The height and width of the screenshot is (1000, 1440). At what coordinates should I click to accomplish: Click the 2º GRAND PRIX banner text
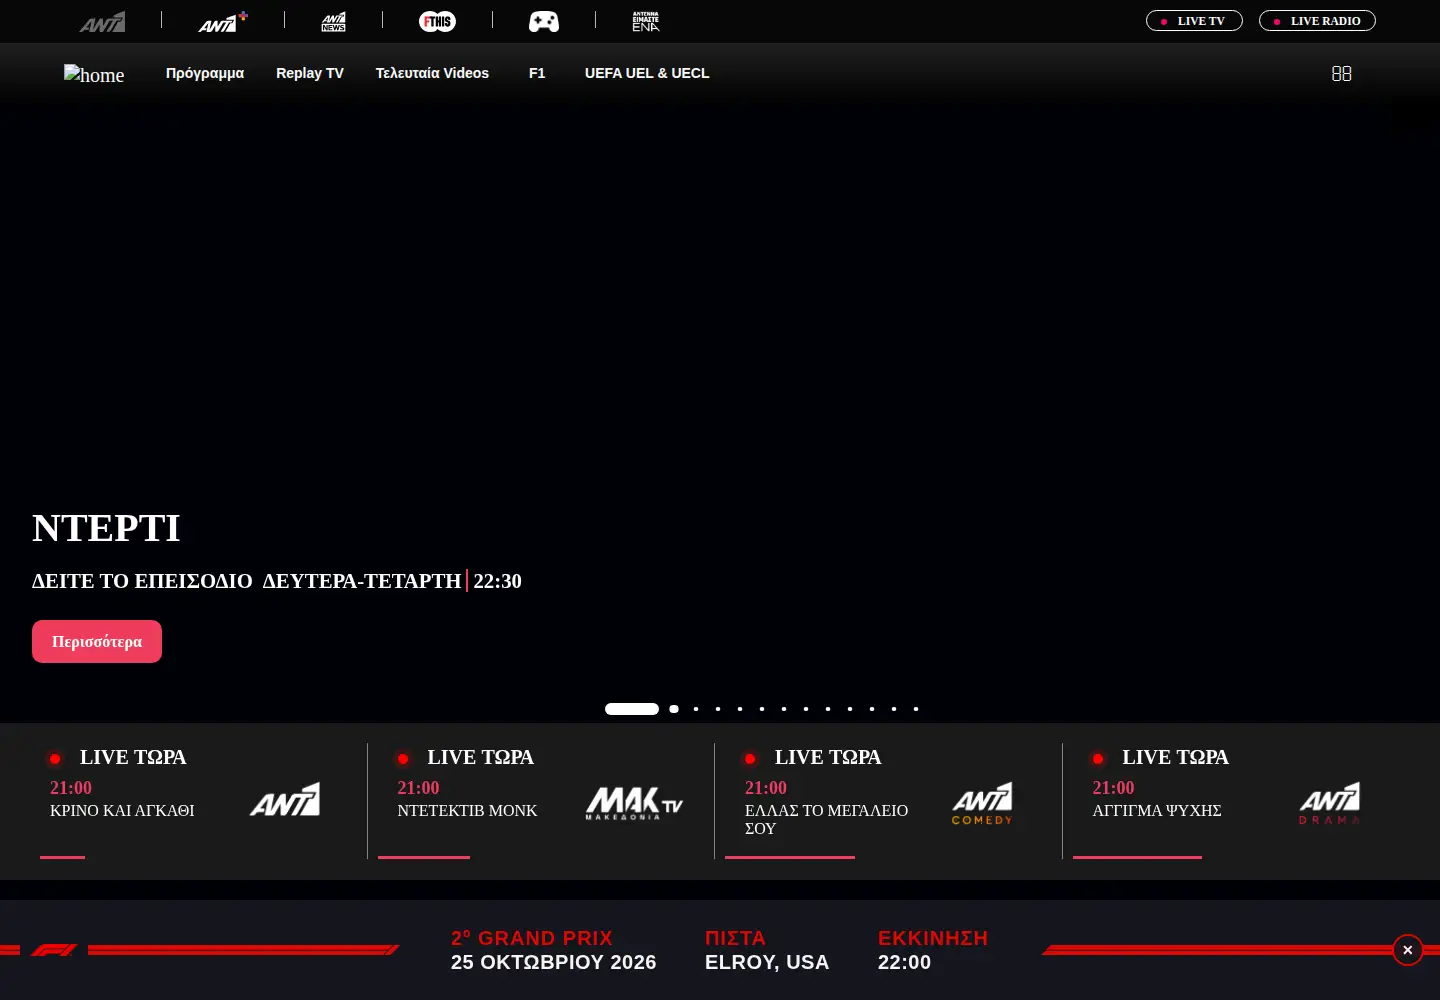coord(532,938)
